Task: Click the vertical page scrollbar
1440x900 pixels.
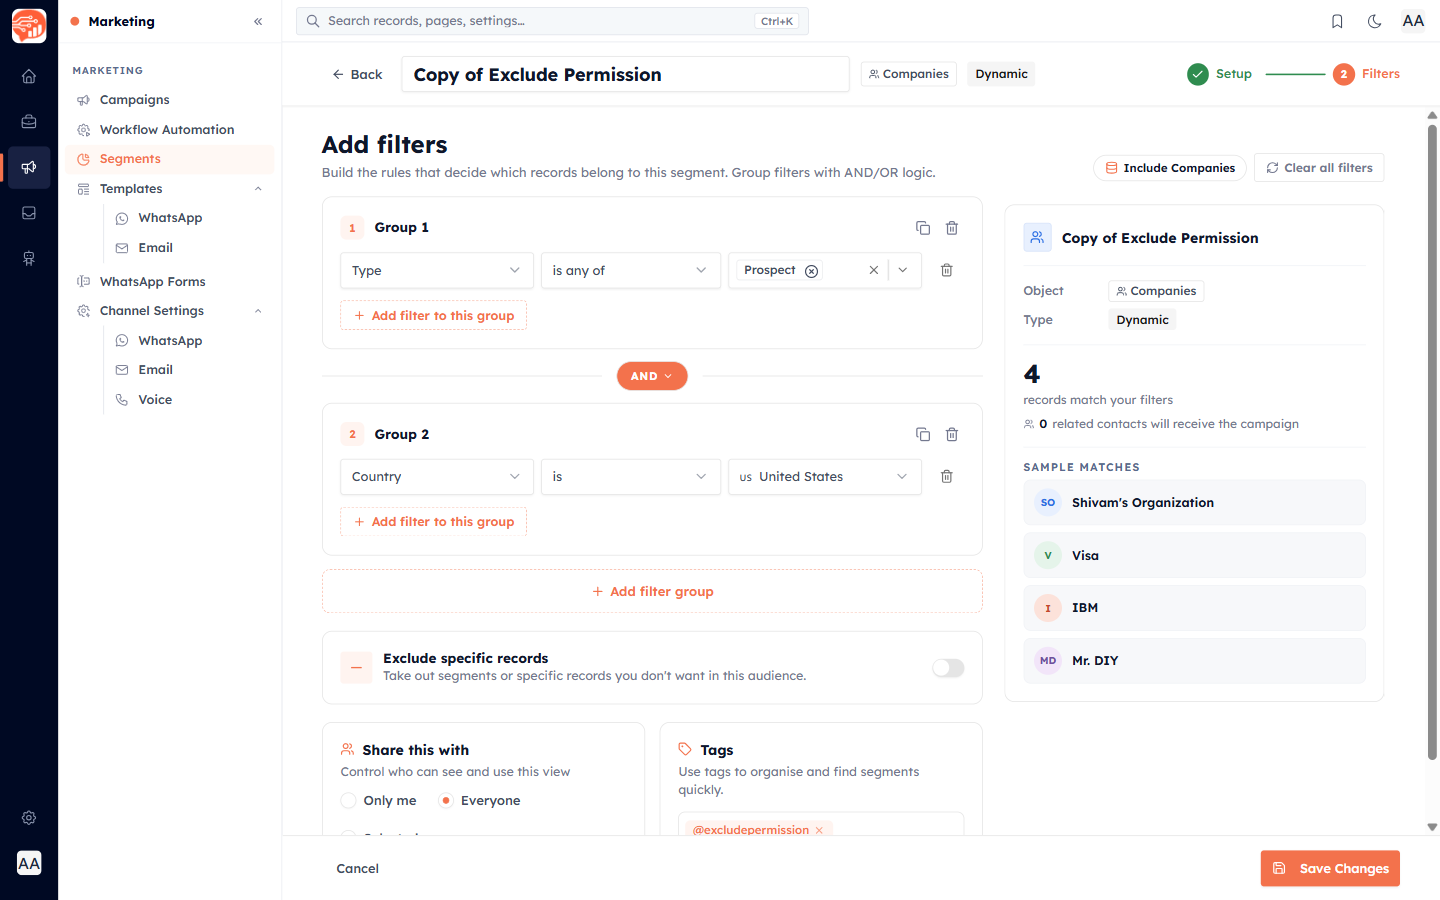Action: [1432, 440]
